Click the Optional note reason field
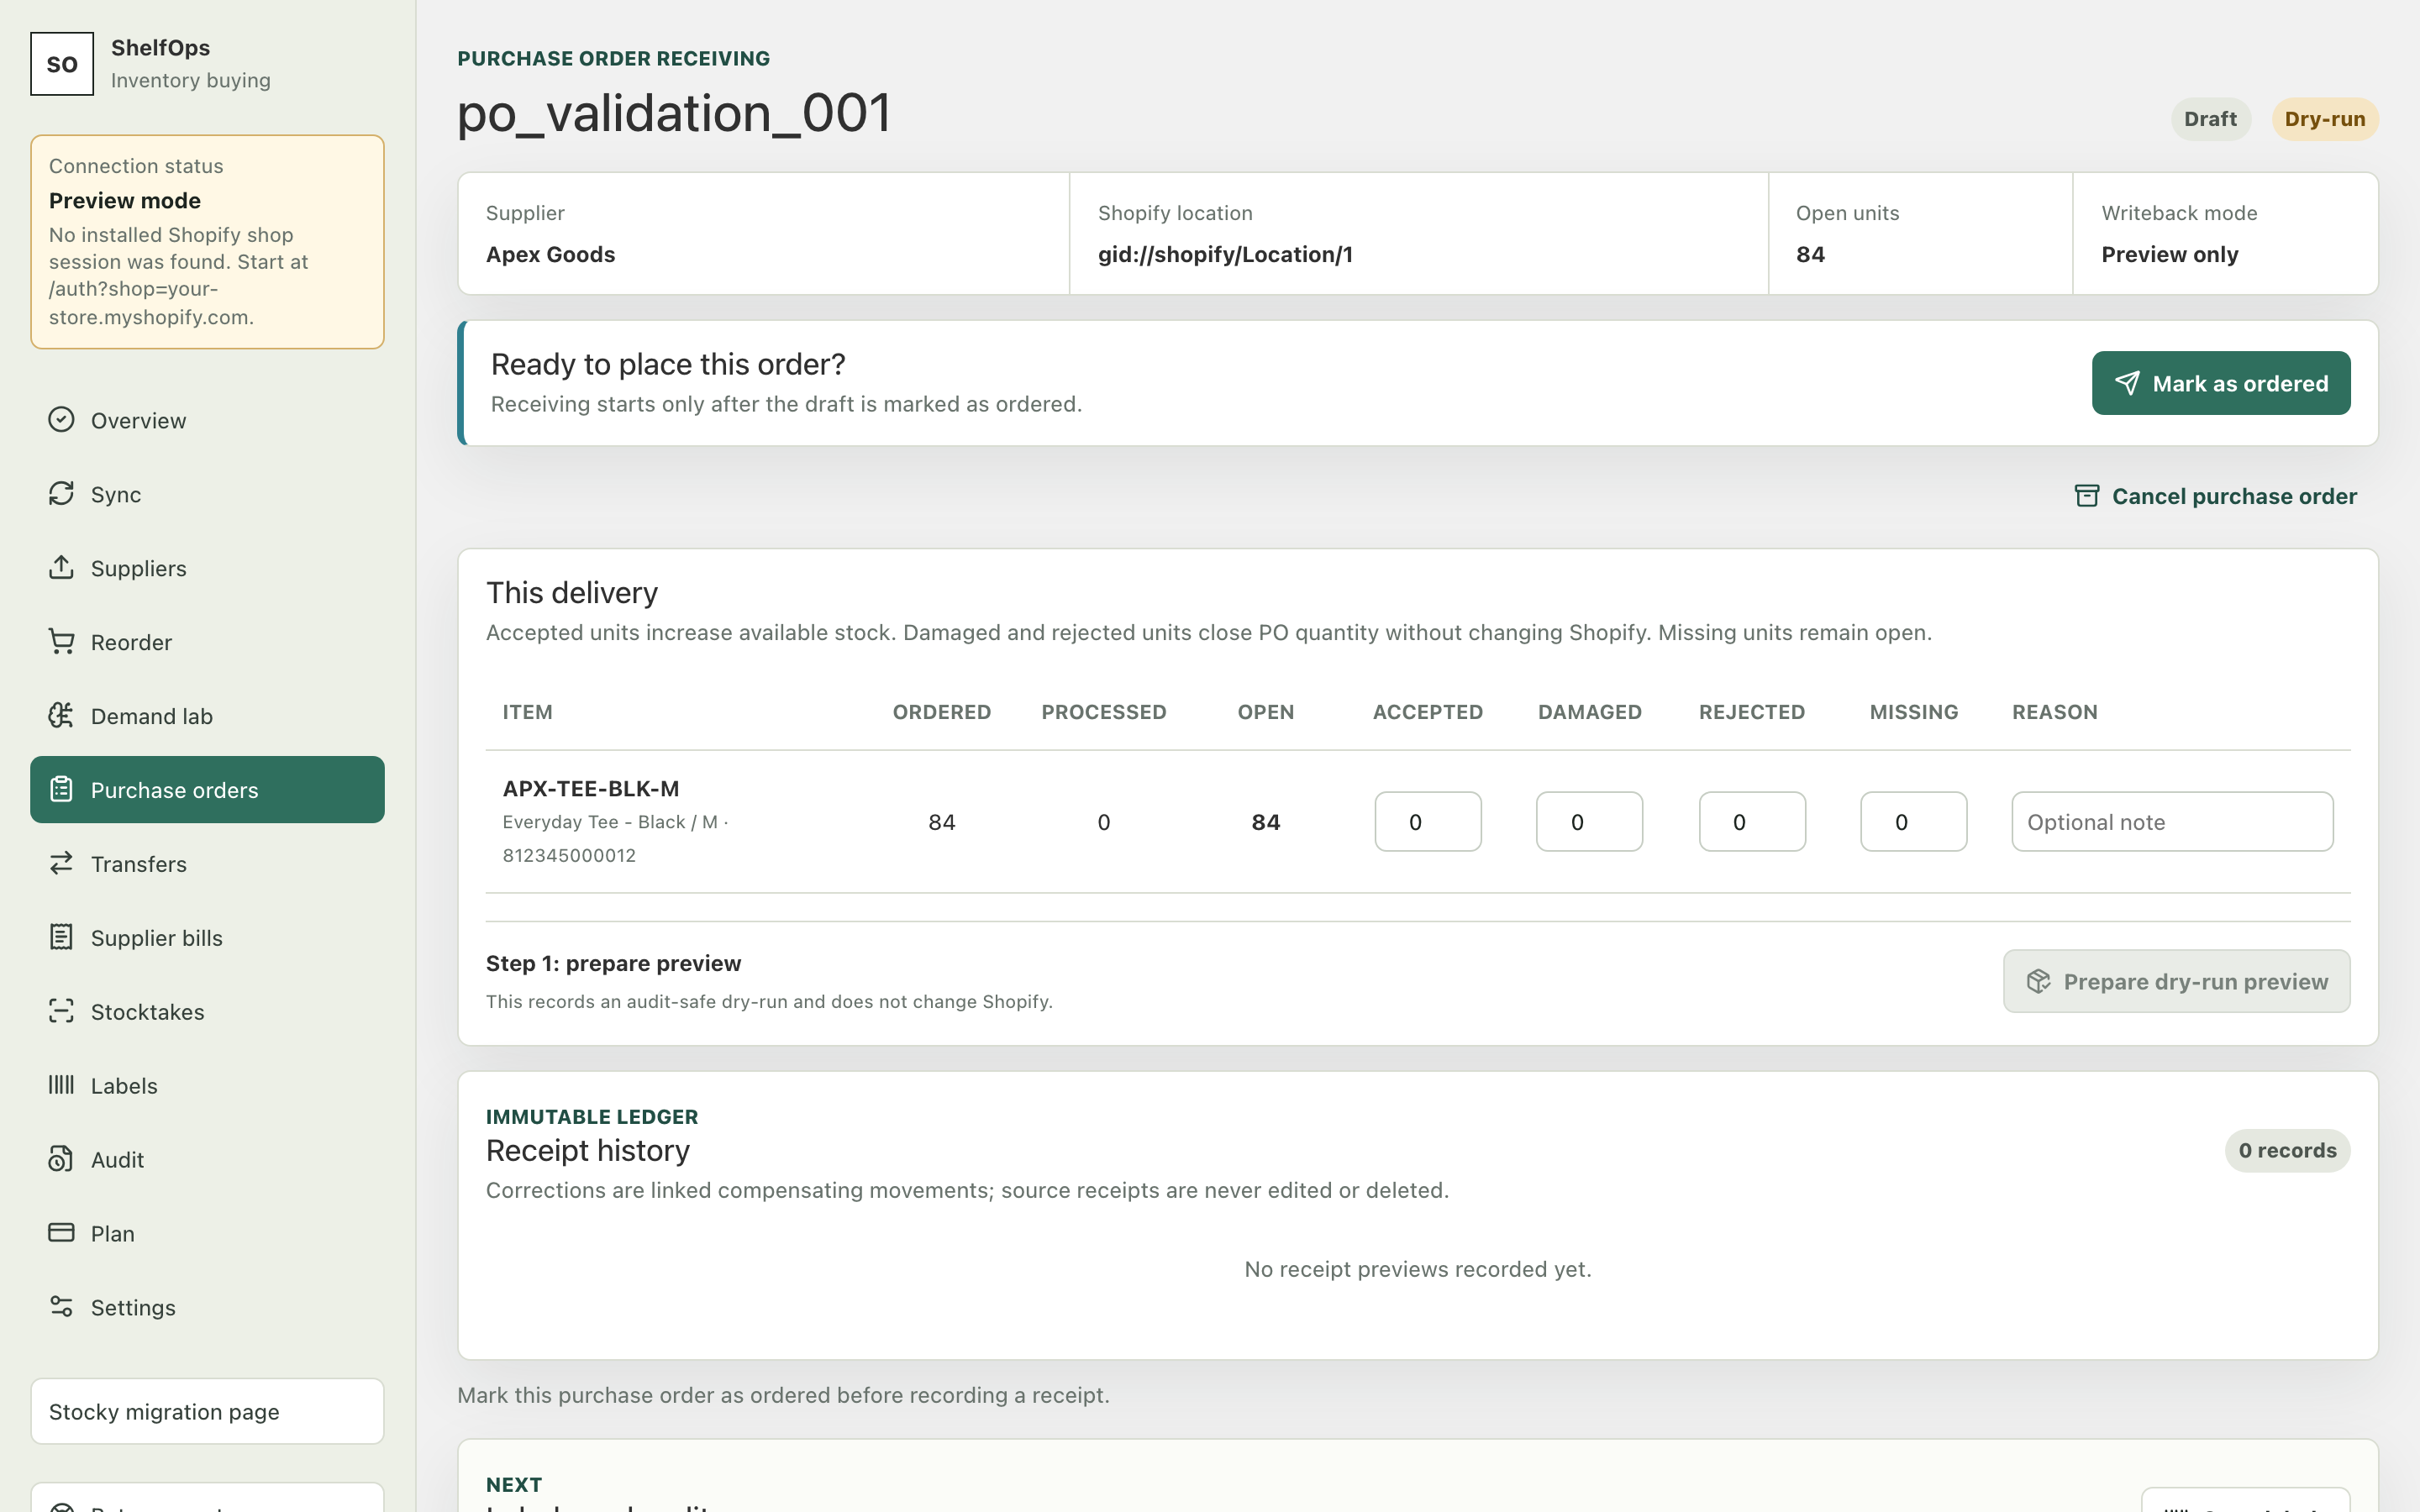The height and width of the screenshot is (1512, 2420). click(x=2172, y=822)
